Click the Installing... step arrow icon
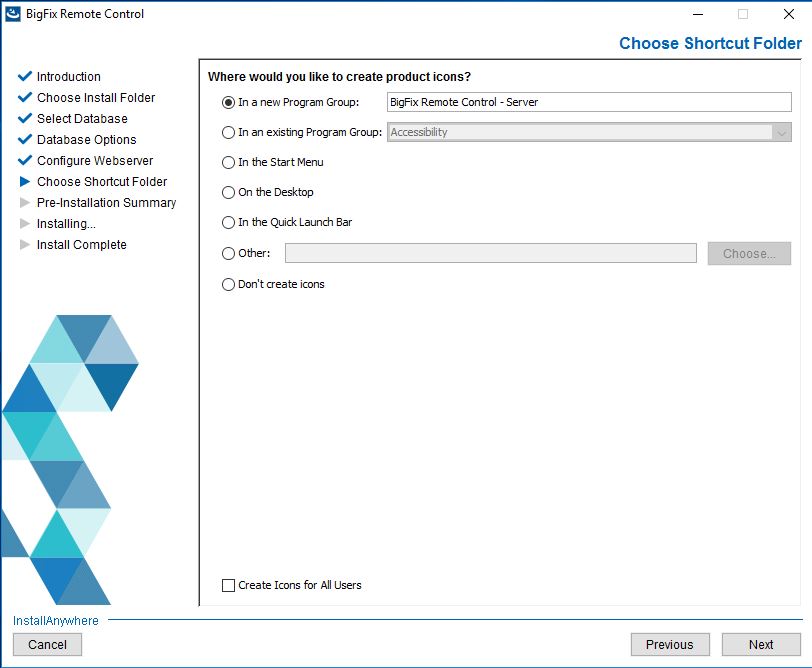Image resolution: width=812 pixels, height=668 pixels. coord(25,224)
